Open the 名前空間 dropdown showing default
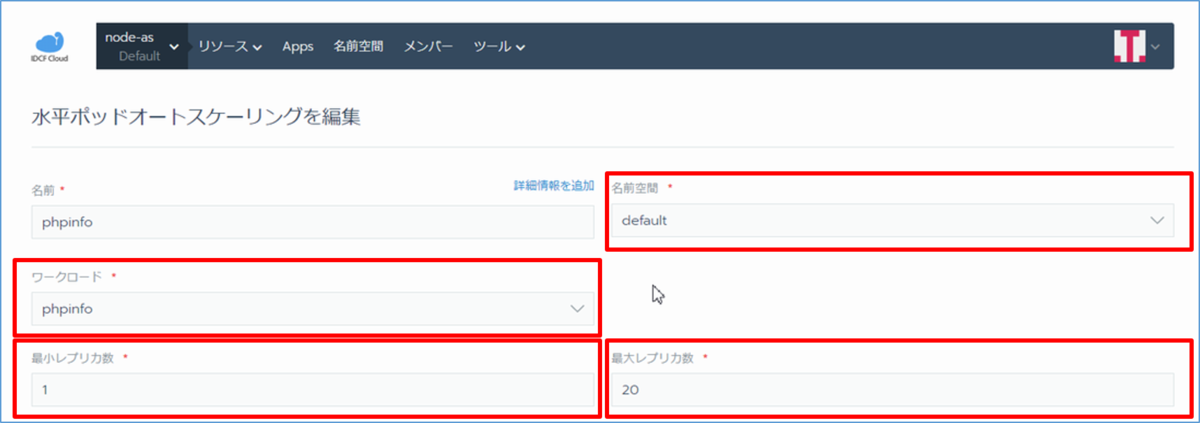This screenshot has width=1200, height=423. (x=892, y=220)
